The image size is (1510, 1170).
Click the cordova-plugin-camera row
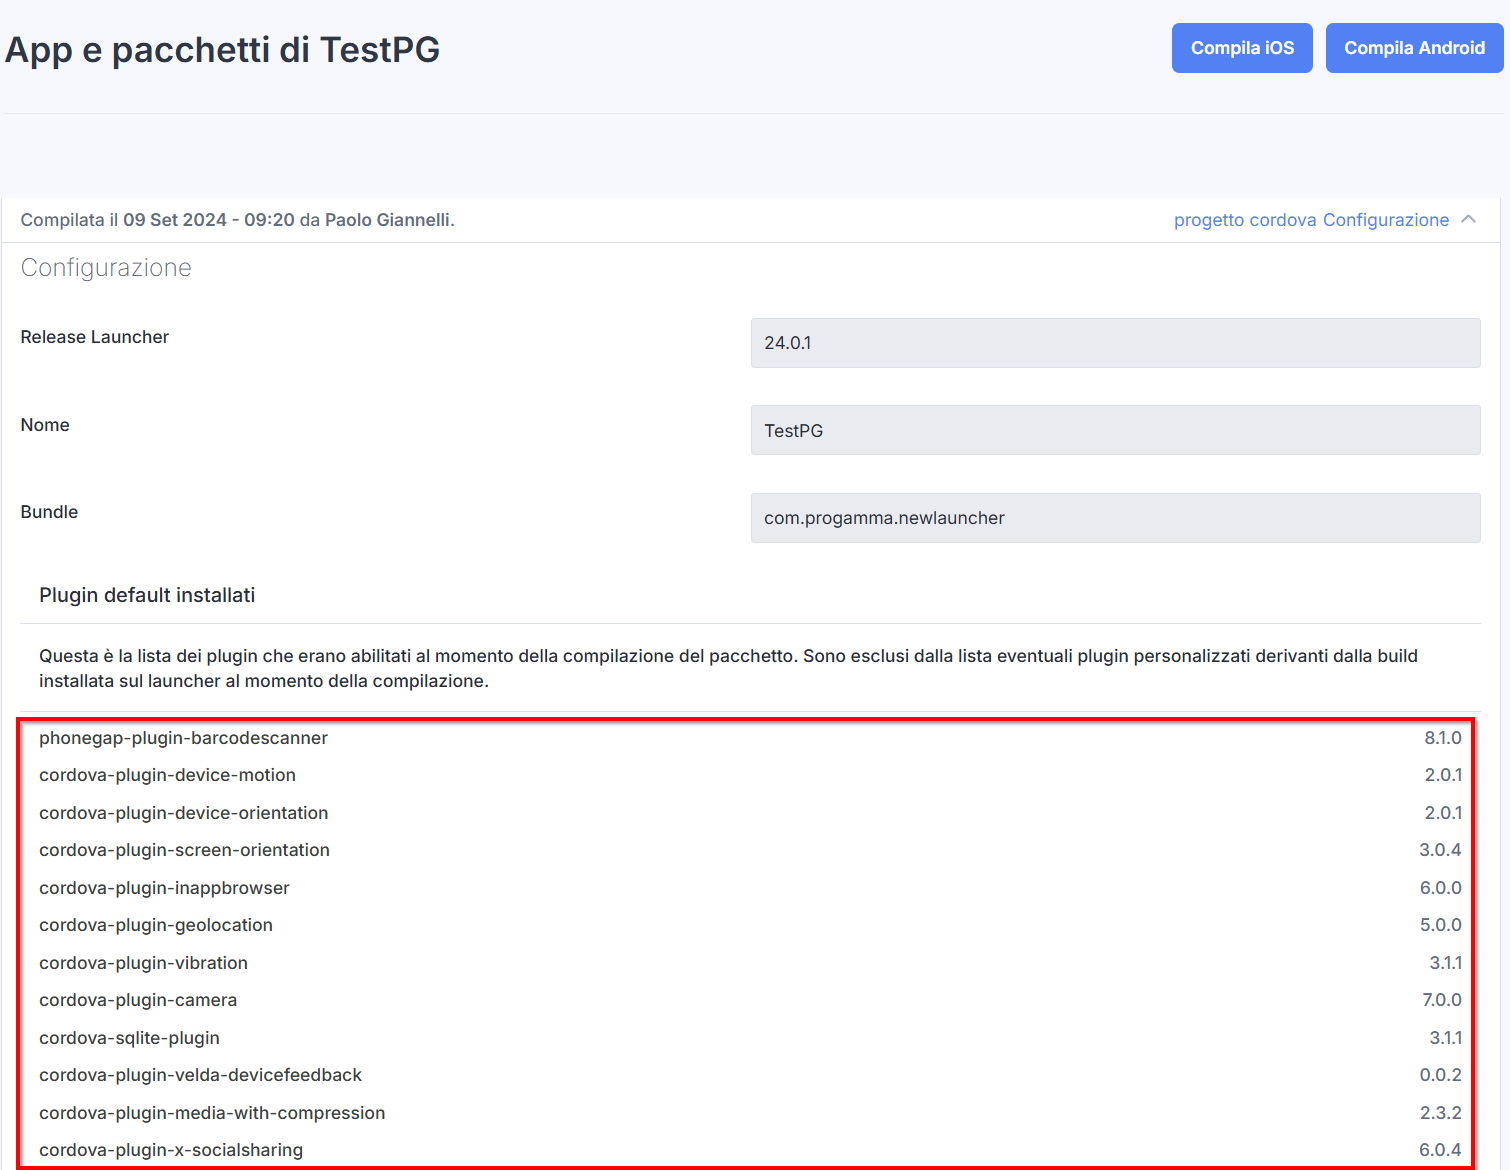pos(138,1000)
